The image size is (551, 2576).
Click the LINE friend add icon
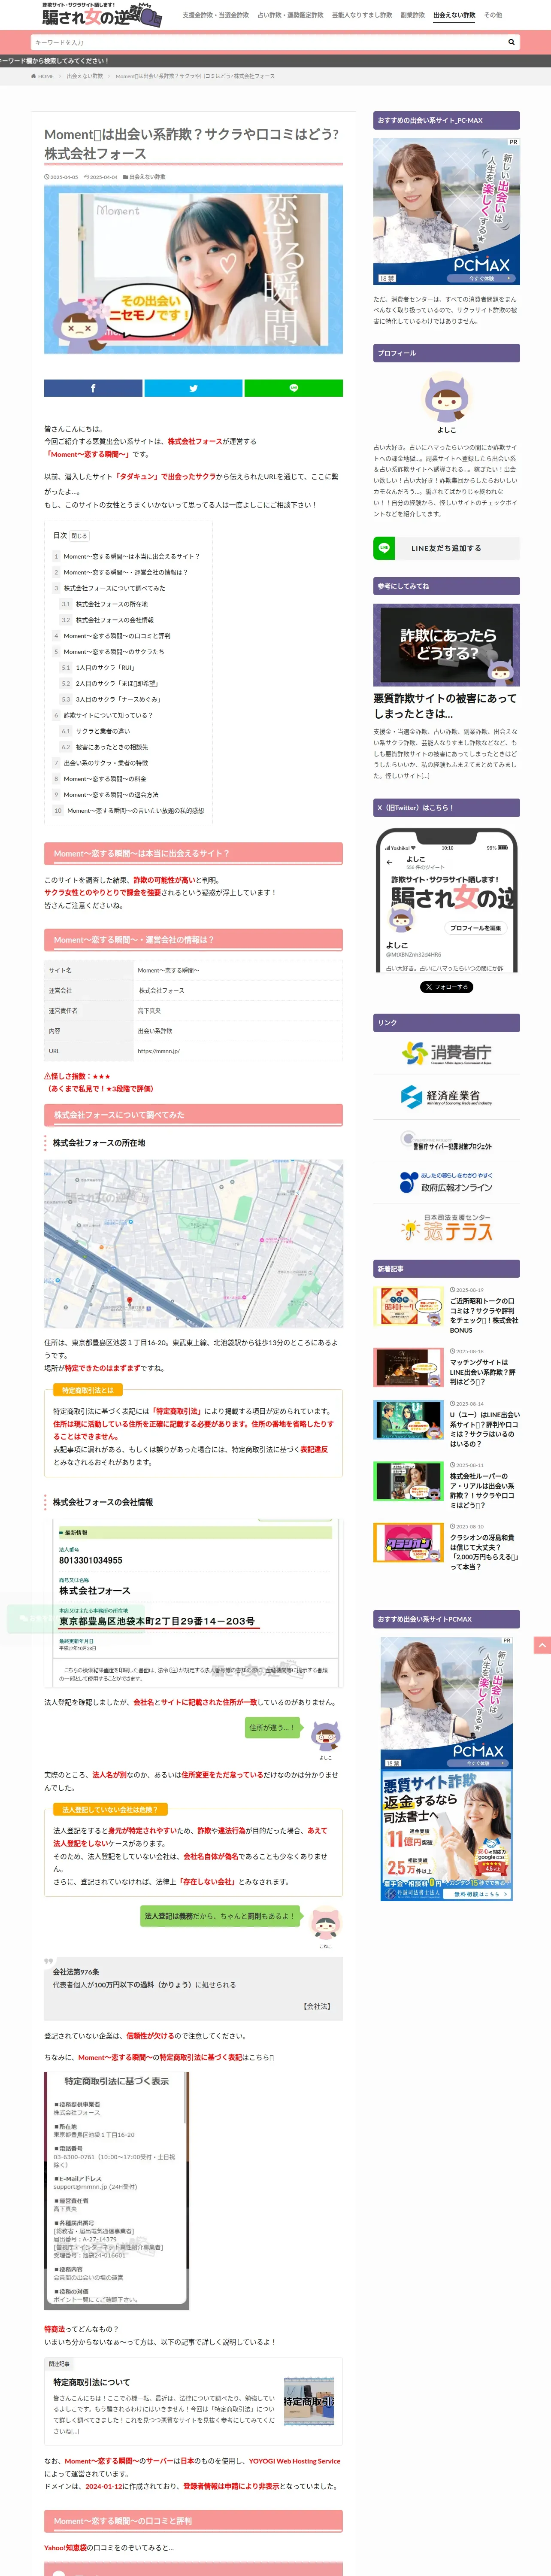click(x=384, y=548)
